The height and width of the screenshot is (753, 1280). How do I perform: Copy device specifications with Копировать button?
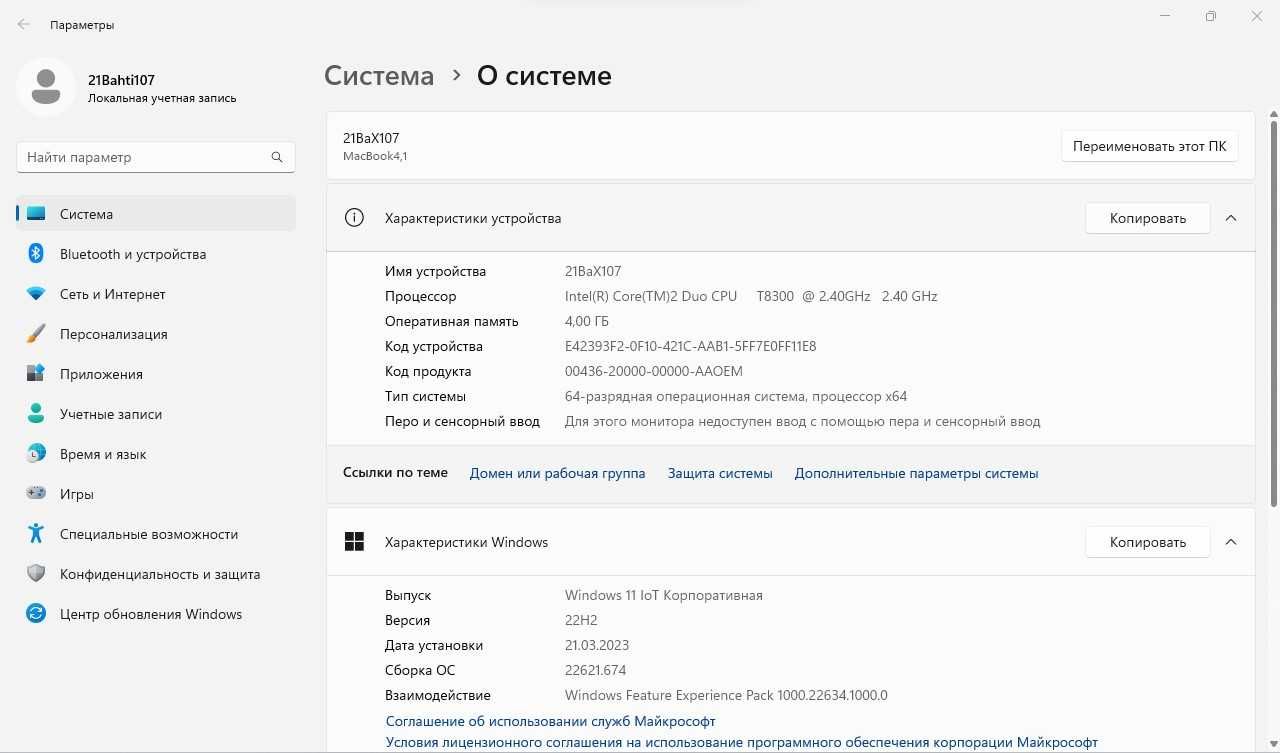(1148, 218)
